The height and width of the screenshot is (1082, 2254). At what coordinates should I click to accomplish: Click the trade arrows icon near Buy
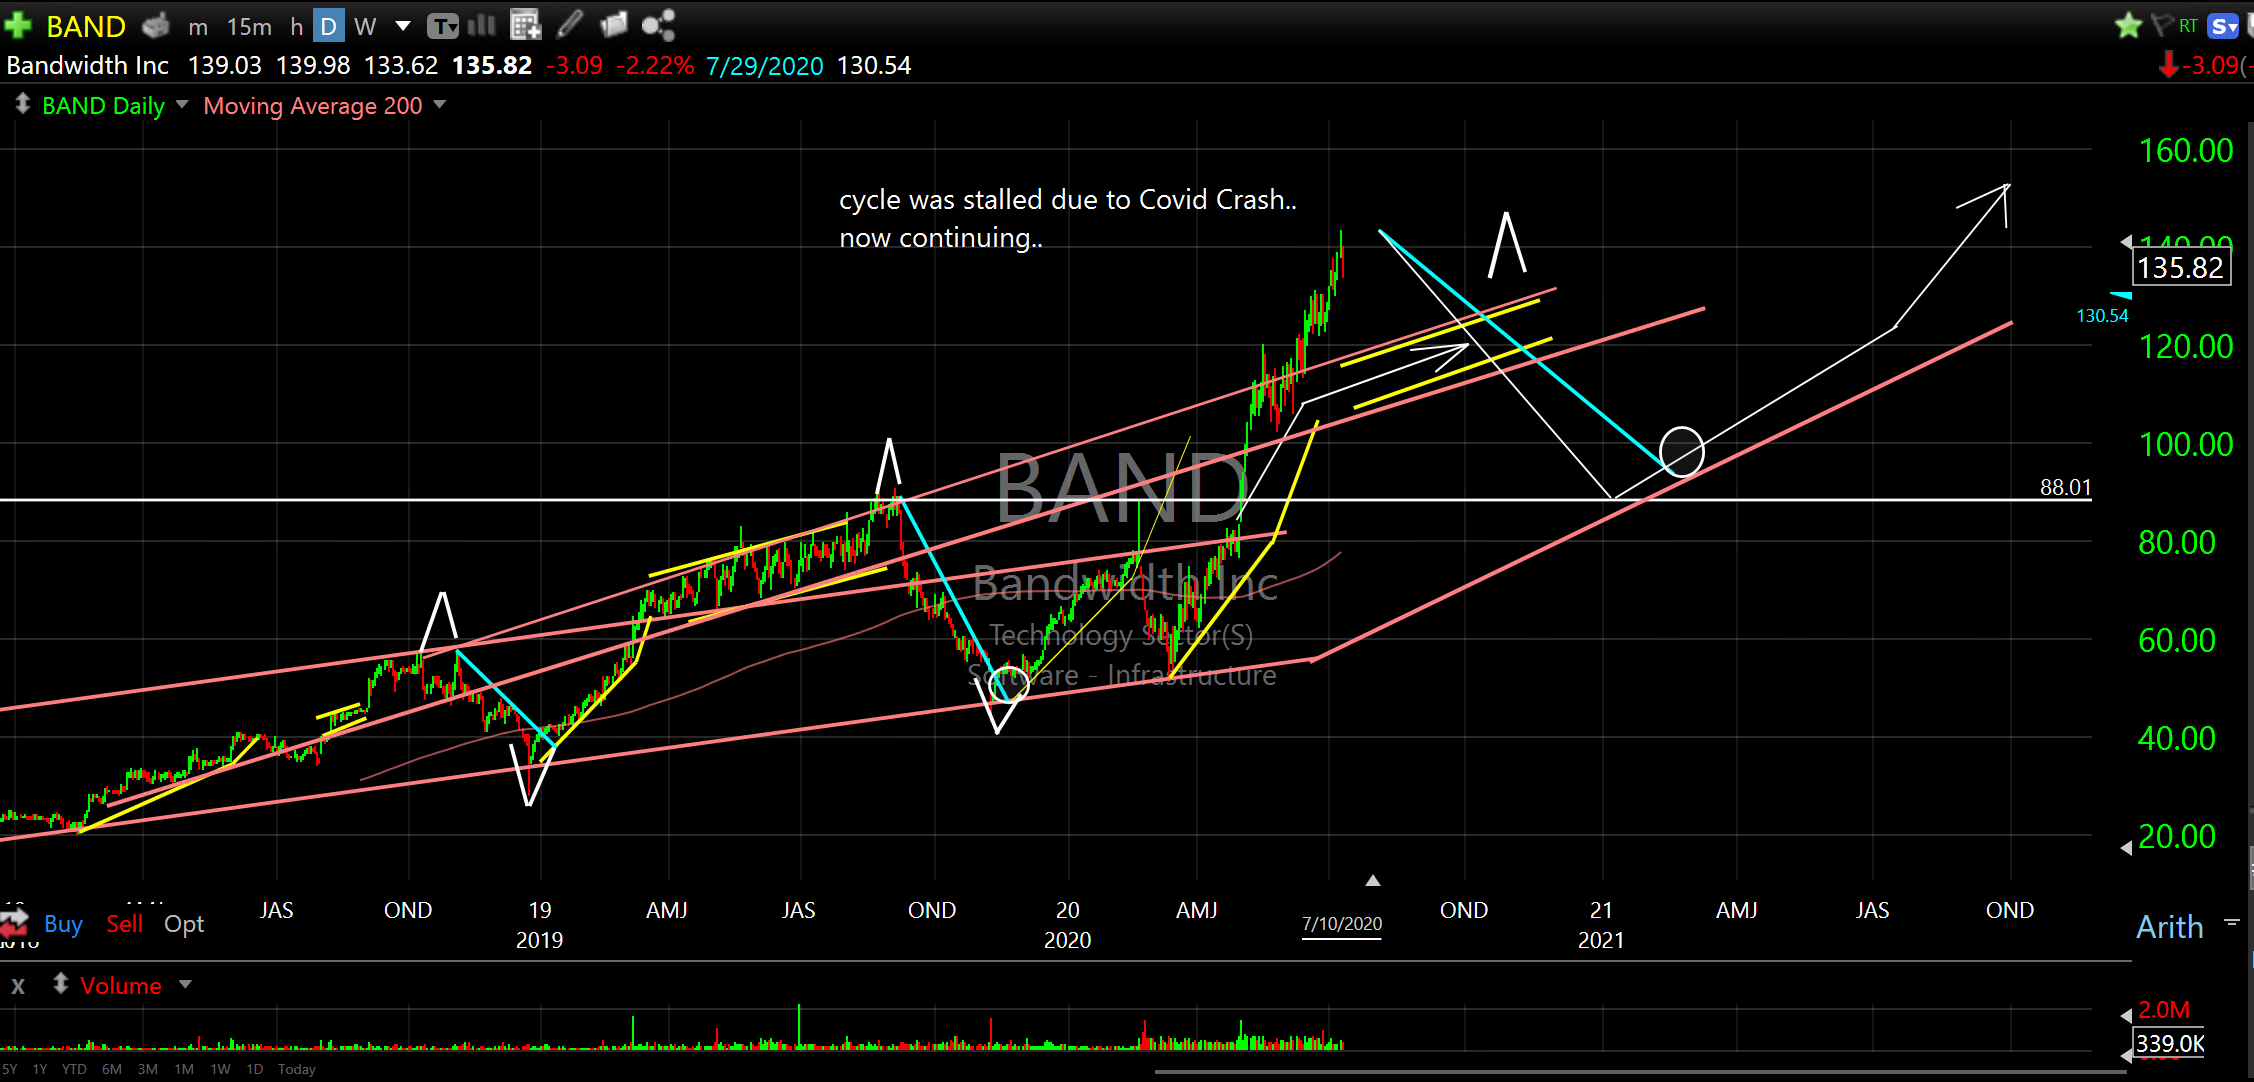click(15, 921)
